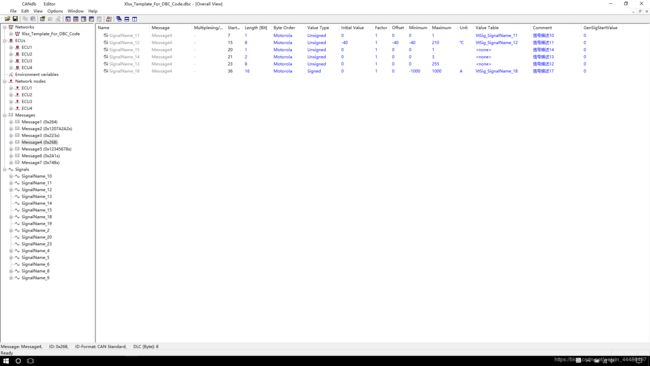Open the File menu
This screenshot has height=366, width=650.
click(13, 11)
